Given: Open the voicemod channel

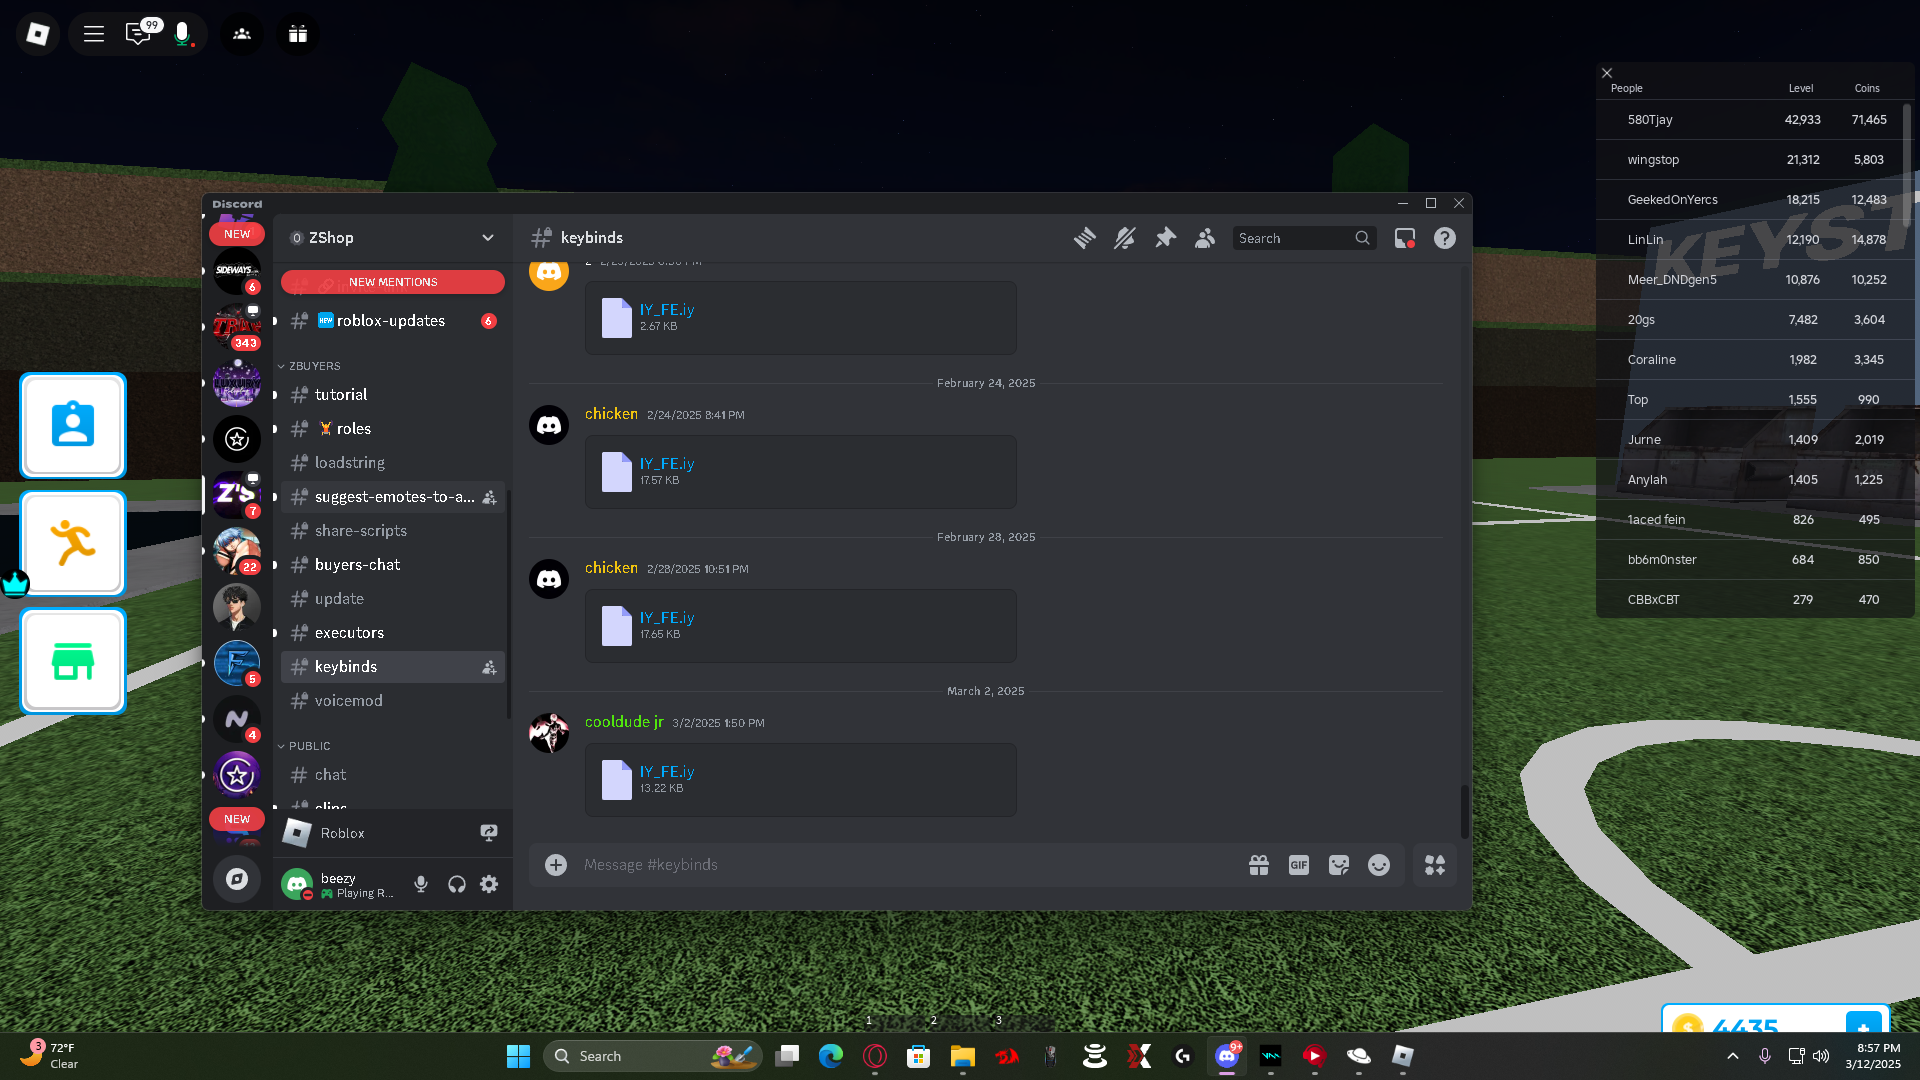Looking at the screenshot, I should coord(393,701).
